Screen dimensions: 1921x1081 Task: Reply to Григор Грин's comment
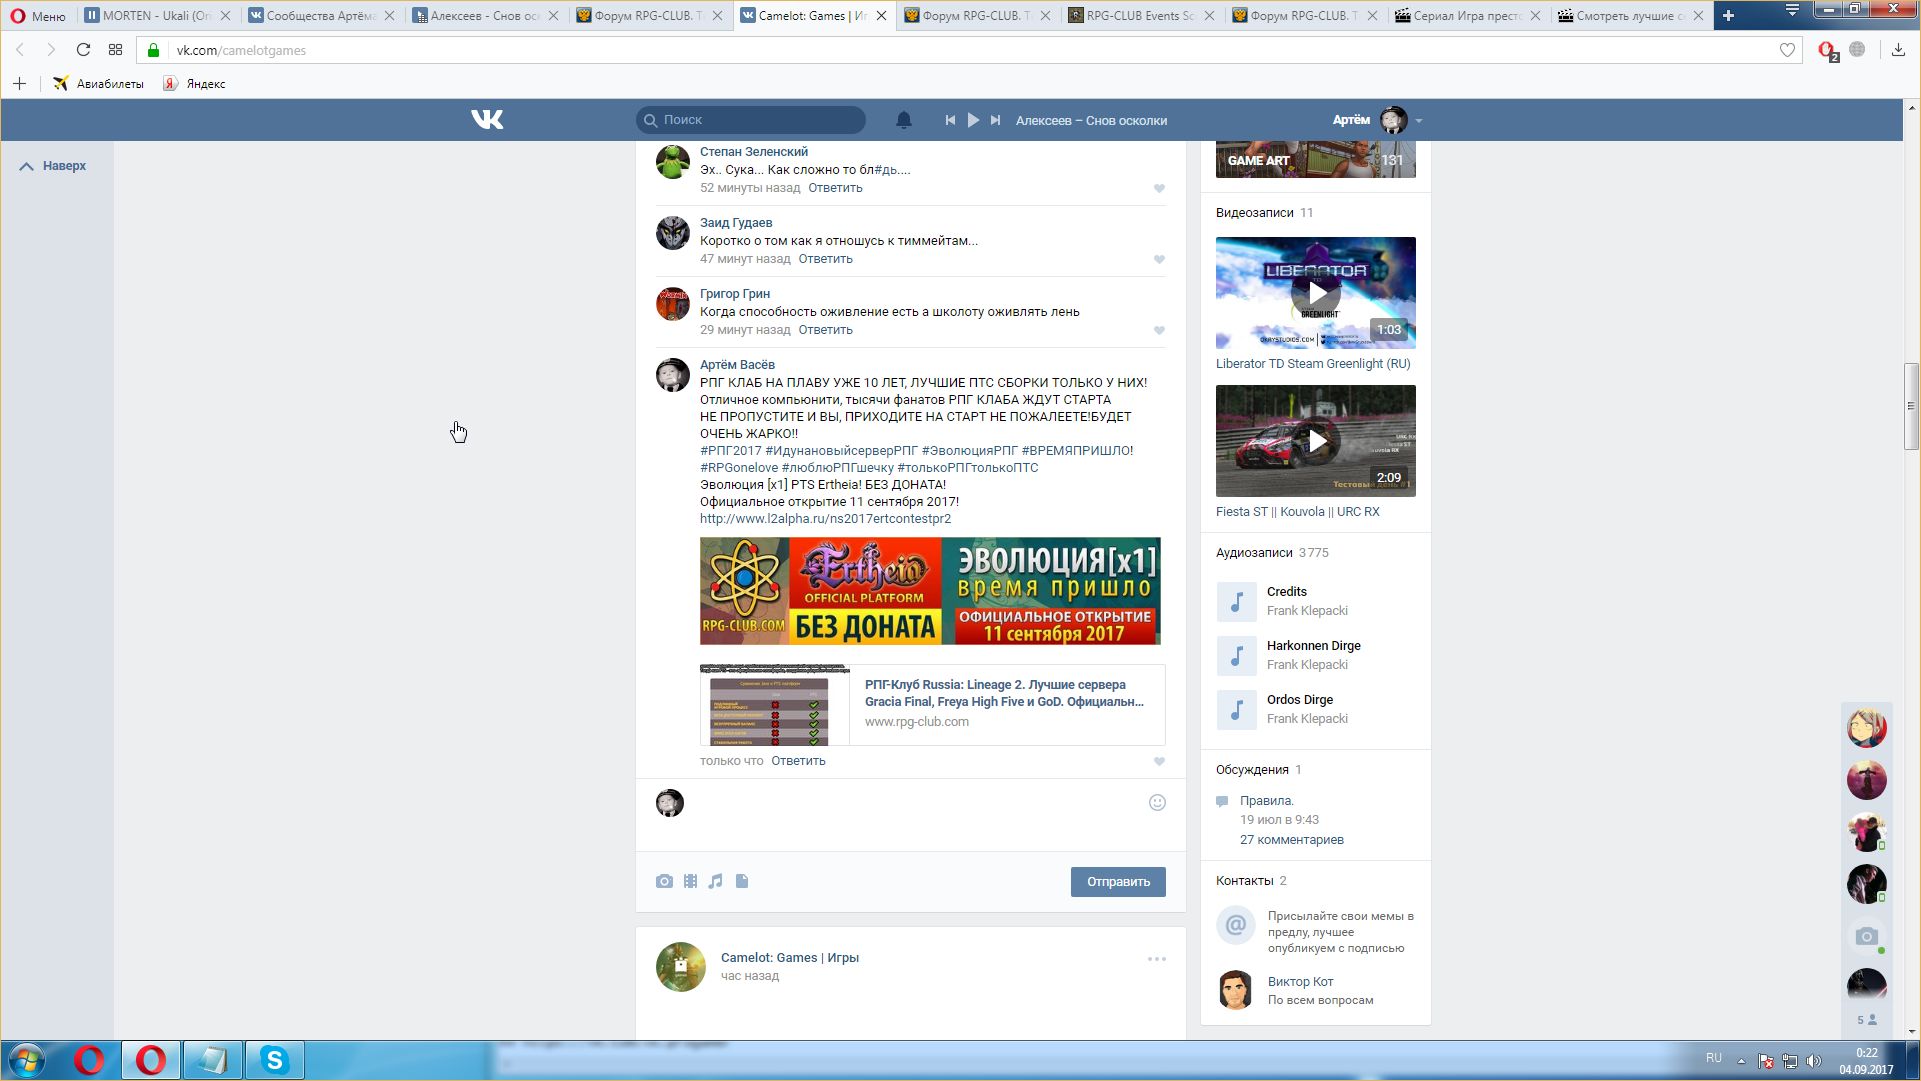point(825,330)
